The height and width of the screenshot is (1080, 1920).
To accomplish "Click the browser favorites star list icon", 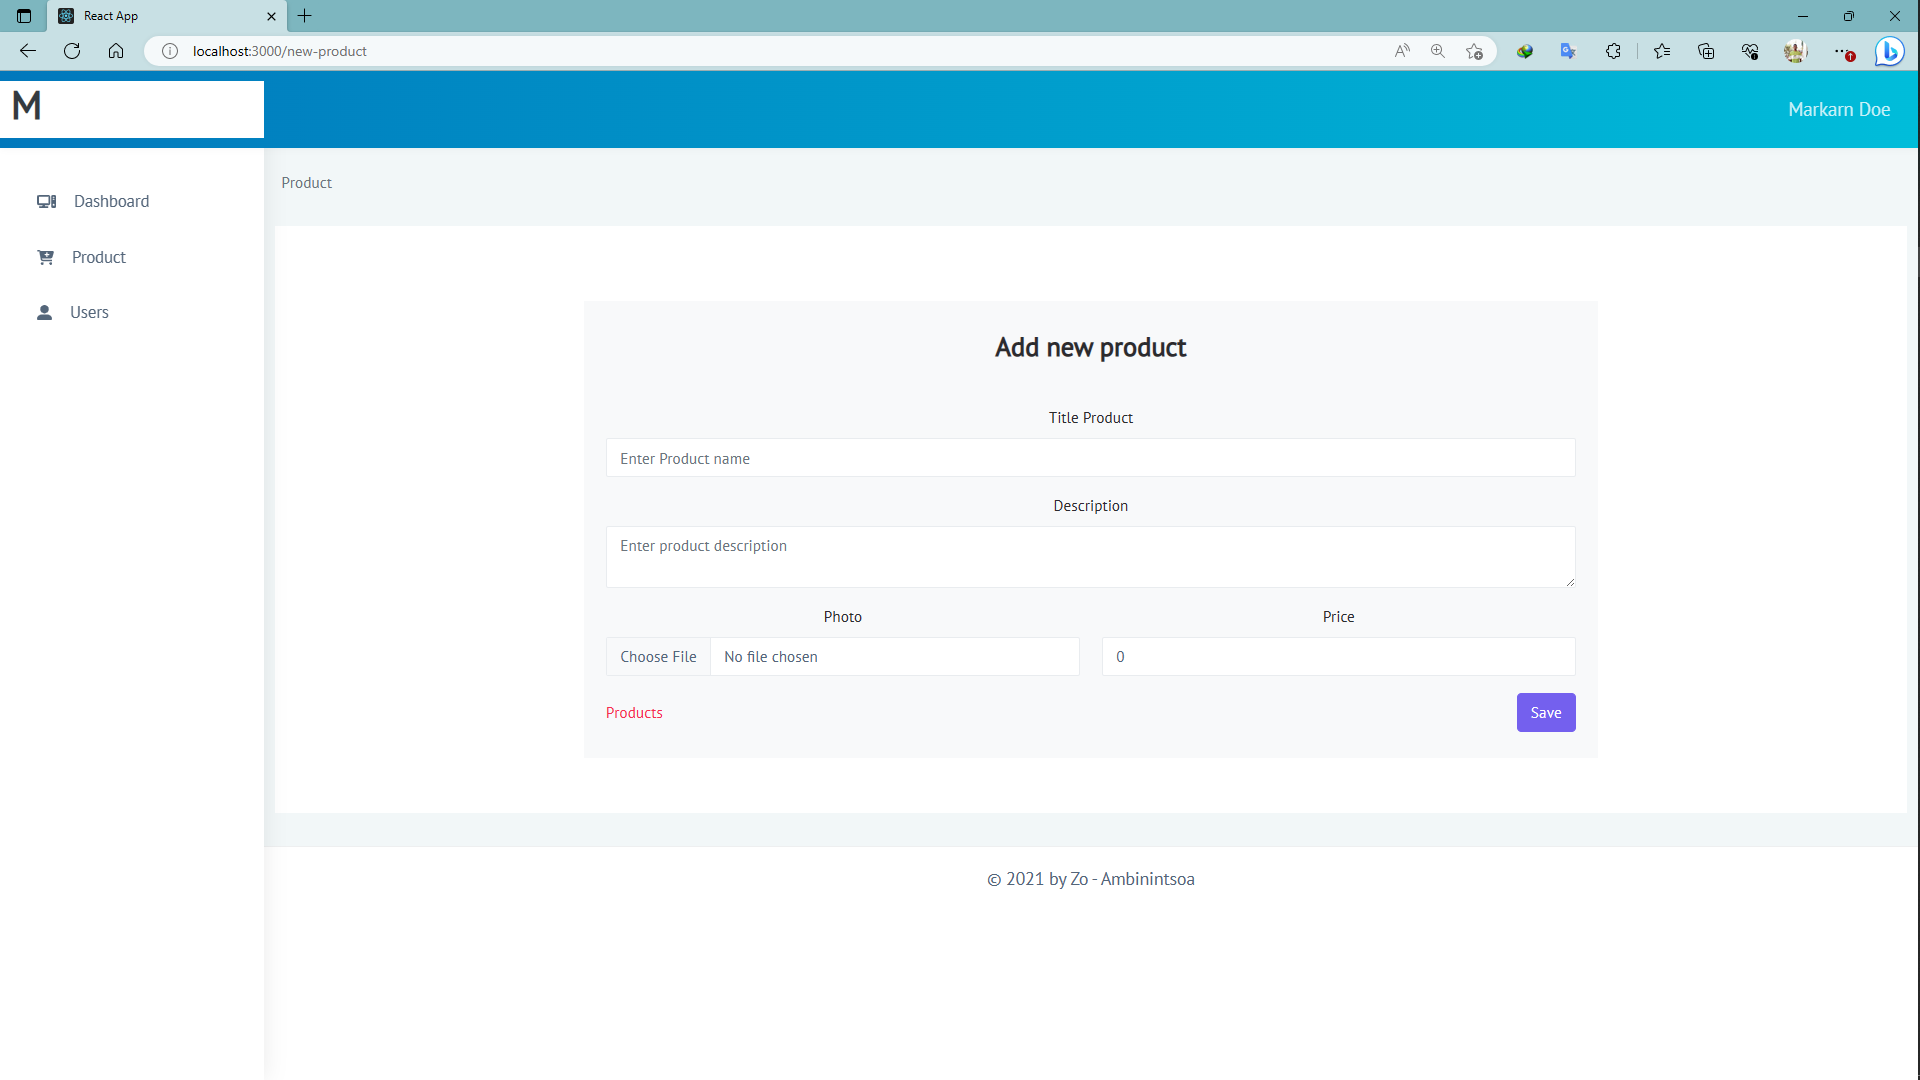I will pos(1662,51).
